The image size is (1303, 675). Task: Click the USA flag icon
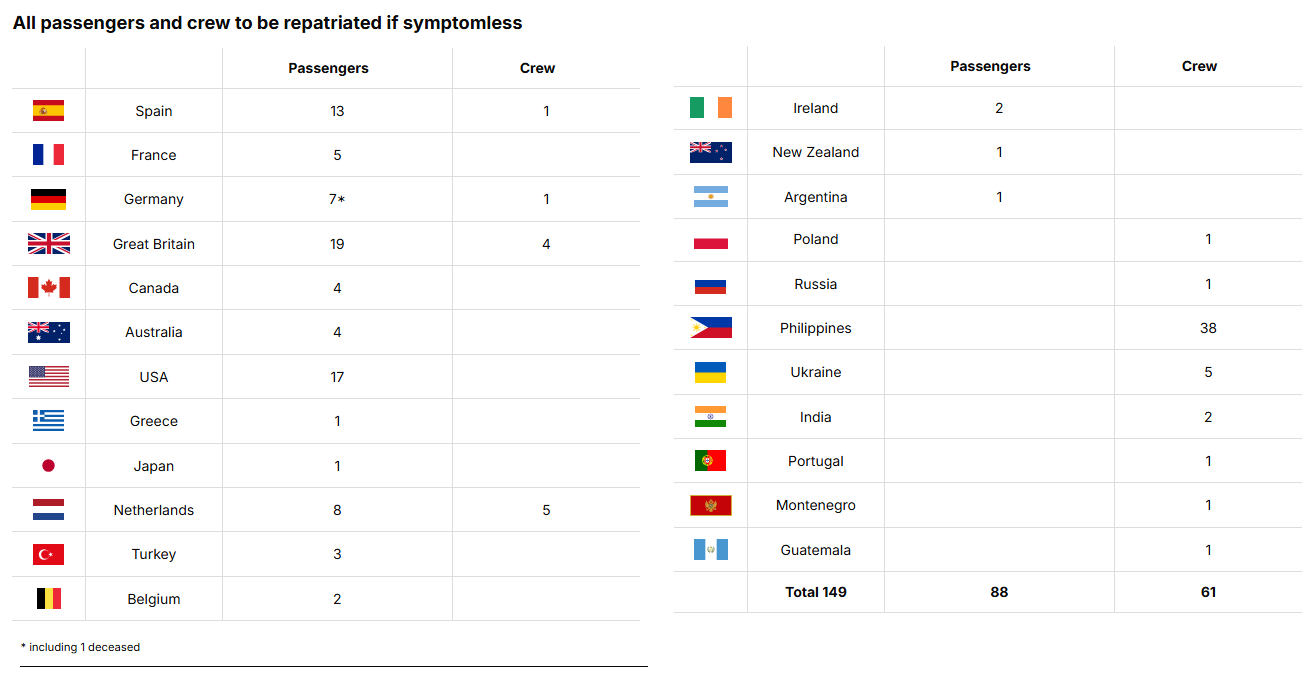tap(48, 377)
